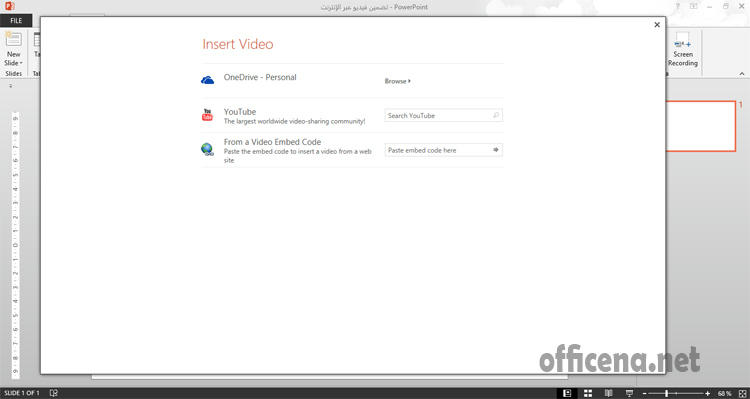Click the spell check icon in status bar
Screen dimensions: 750x399
click(54, 393)
